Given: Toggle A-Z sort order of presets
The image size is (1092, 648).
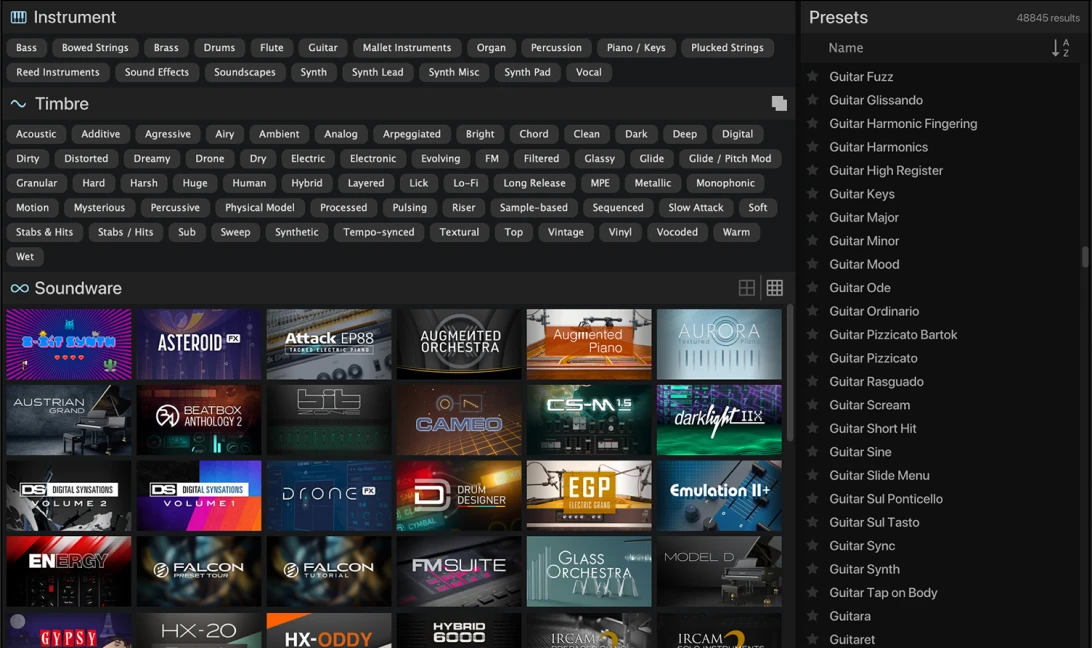Looking at the screenshot, I should [x=1061, y=48].
